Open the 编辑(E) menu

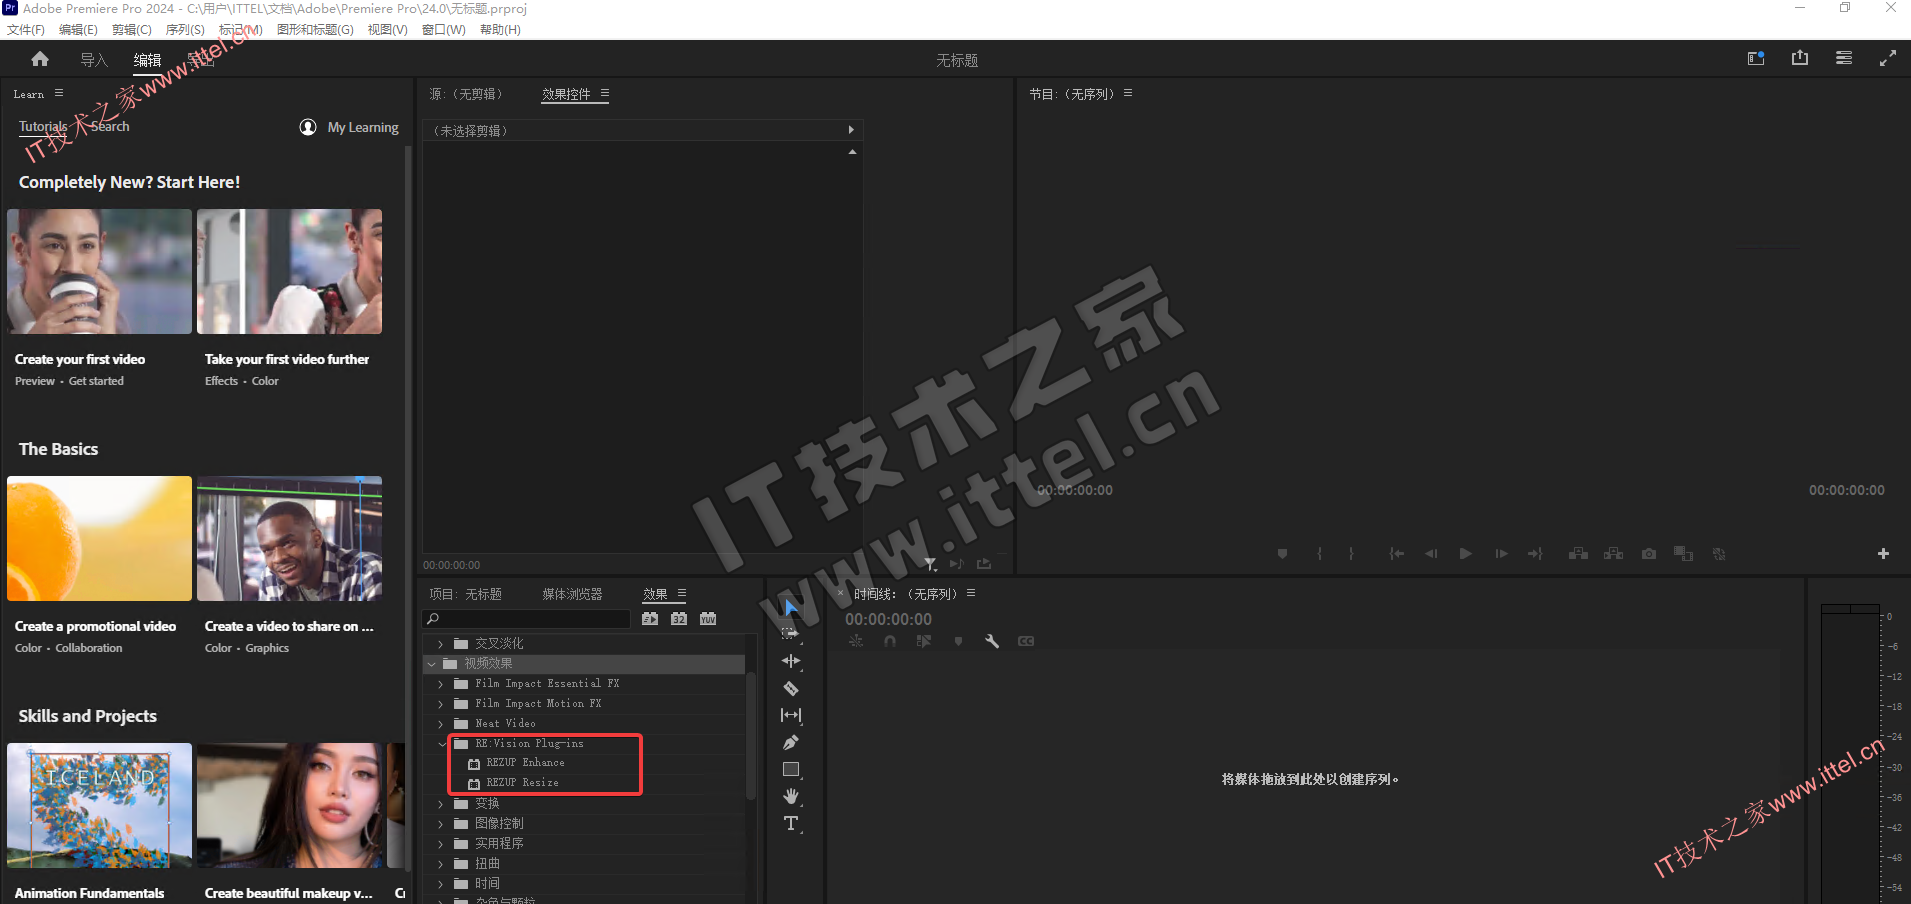(x=78, y=30)
